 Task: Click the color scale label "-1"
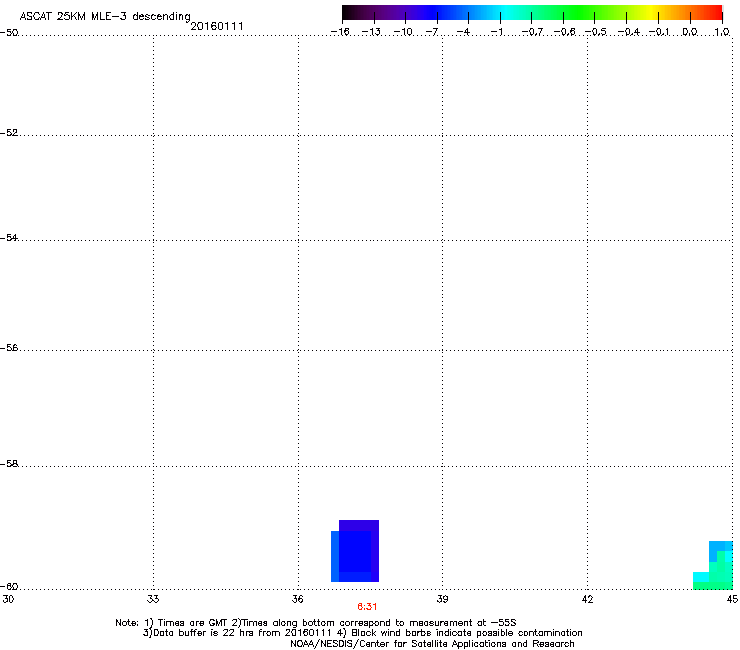coord(496,32)
